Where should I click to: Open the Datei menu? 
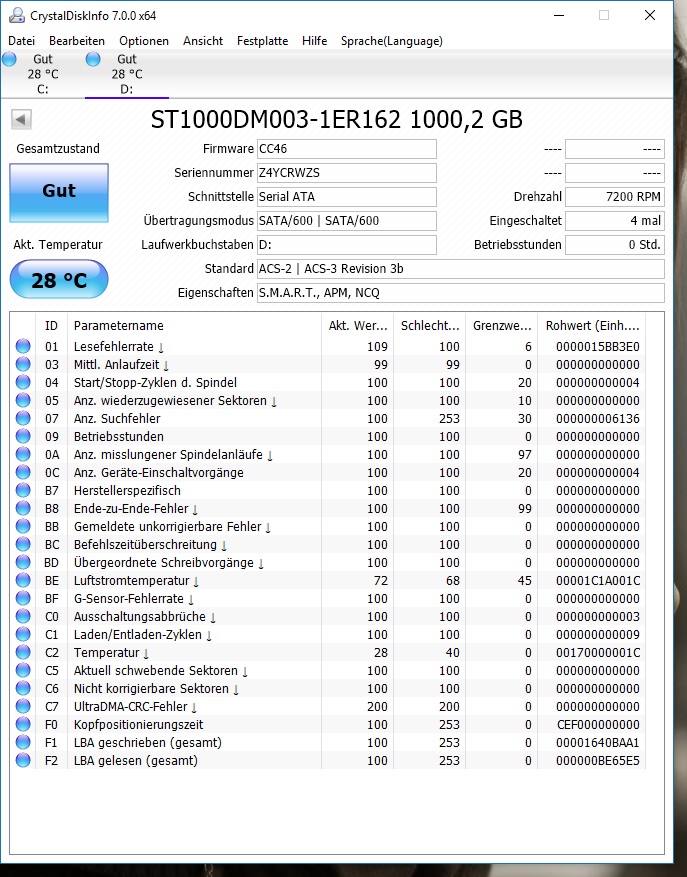(x=21, y=41)
